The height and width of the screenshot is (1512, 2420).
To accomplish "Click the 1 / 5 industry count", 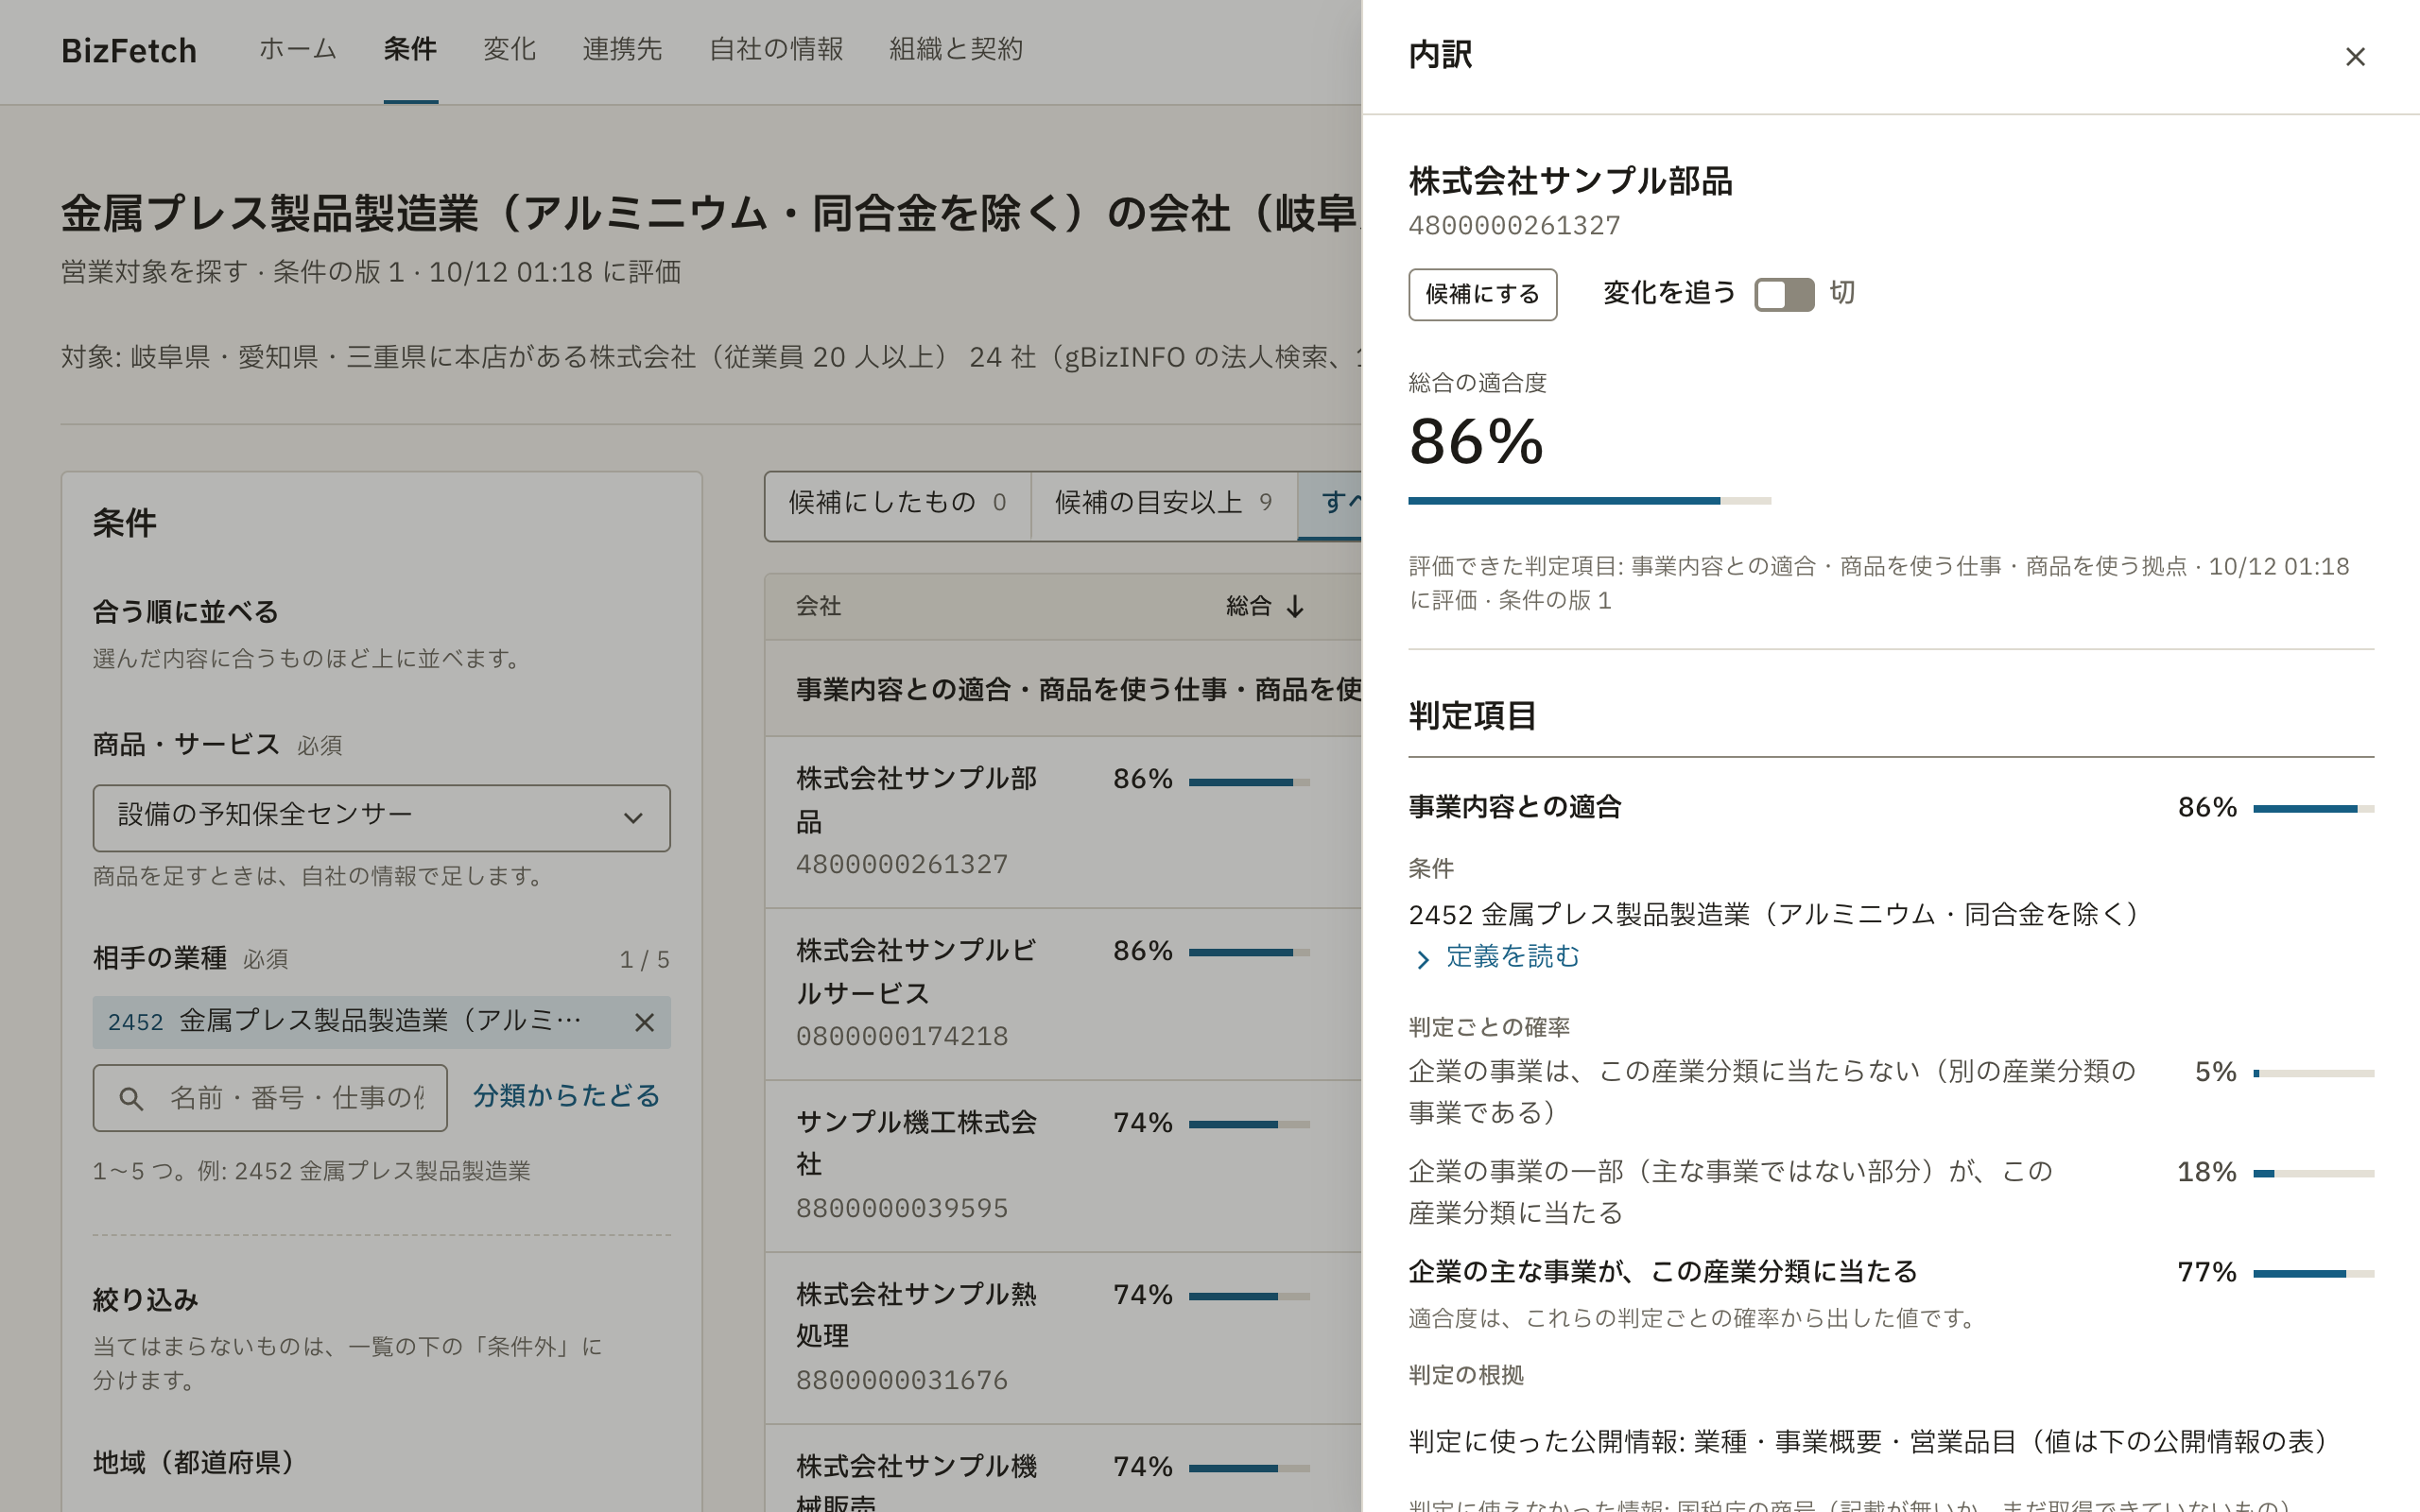I will point(644,960).
